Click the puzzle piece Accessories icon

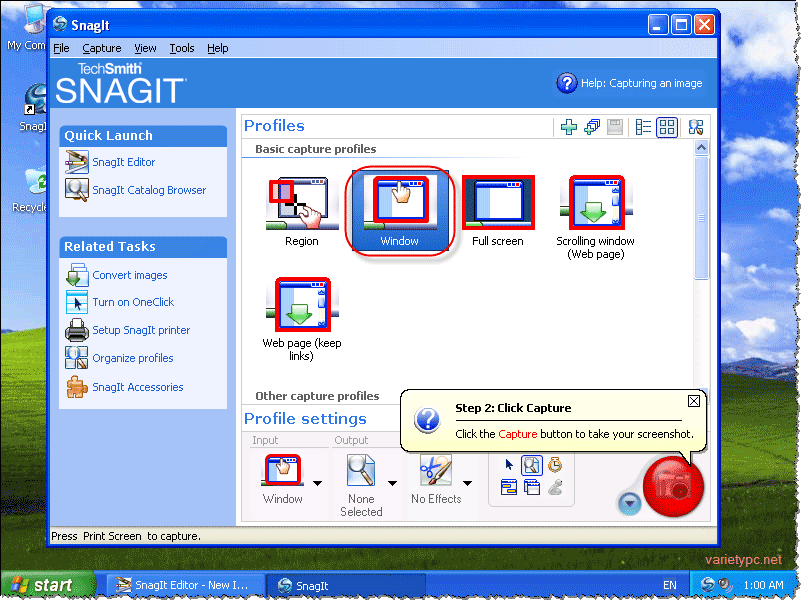77,387
